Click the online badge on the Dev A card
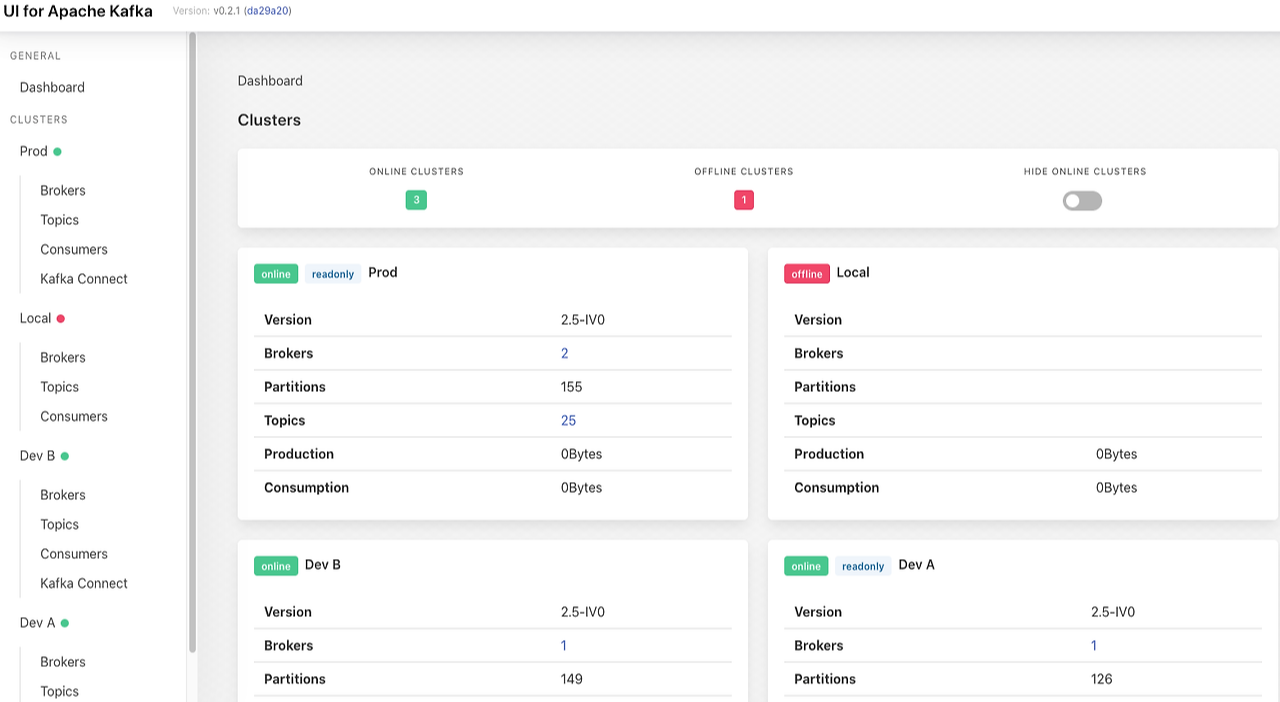1280x702 pixels. [x=806, y=566]
